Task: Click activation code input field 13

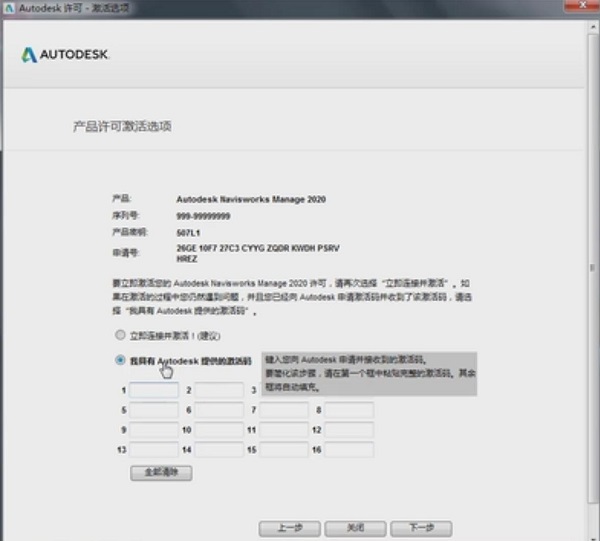Action: point(154,450)
